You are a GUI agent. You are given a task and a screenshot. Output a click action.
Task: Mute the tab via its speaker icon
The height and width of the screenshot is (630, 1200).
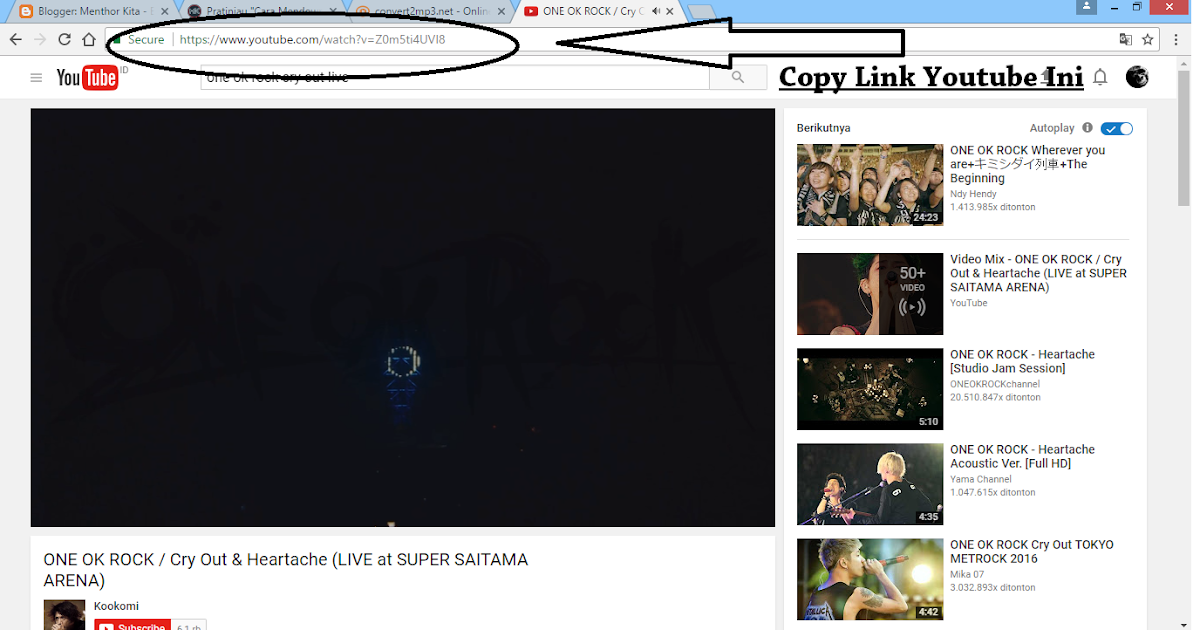656,11
